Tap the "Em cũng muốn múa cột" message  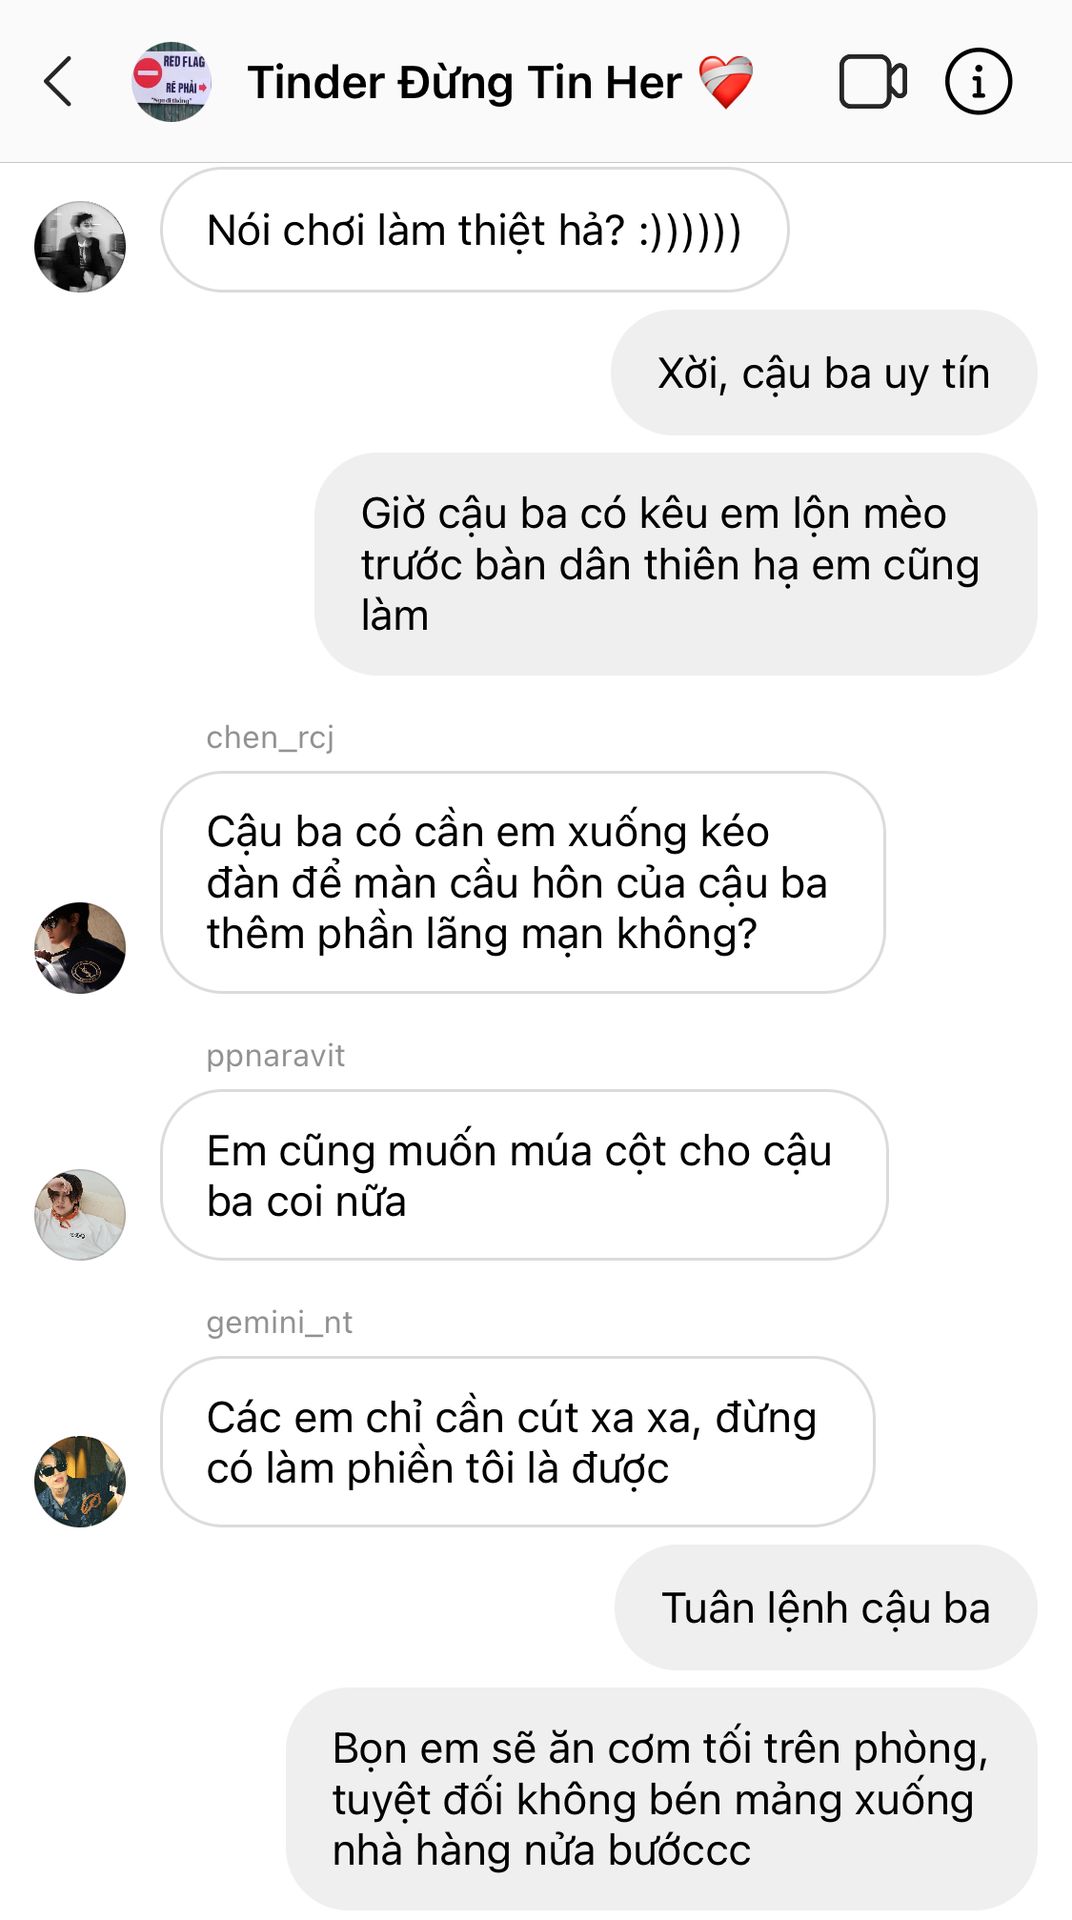point(524,1175)
